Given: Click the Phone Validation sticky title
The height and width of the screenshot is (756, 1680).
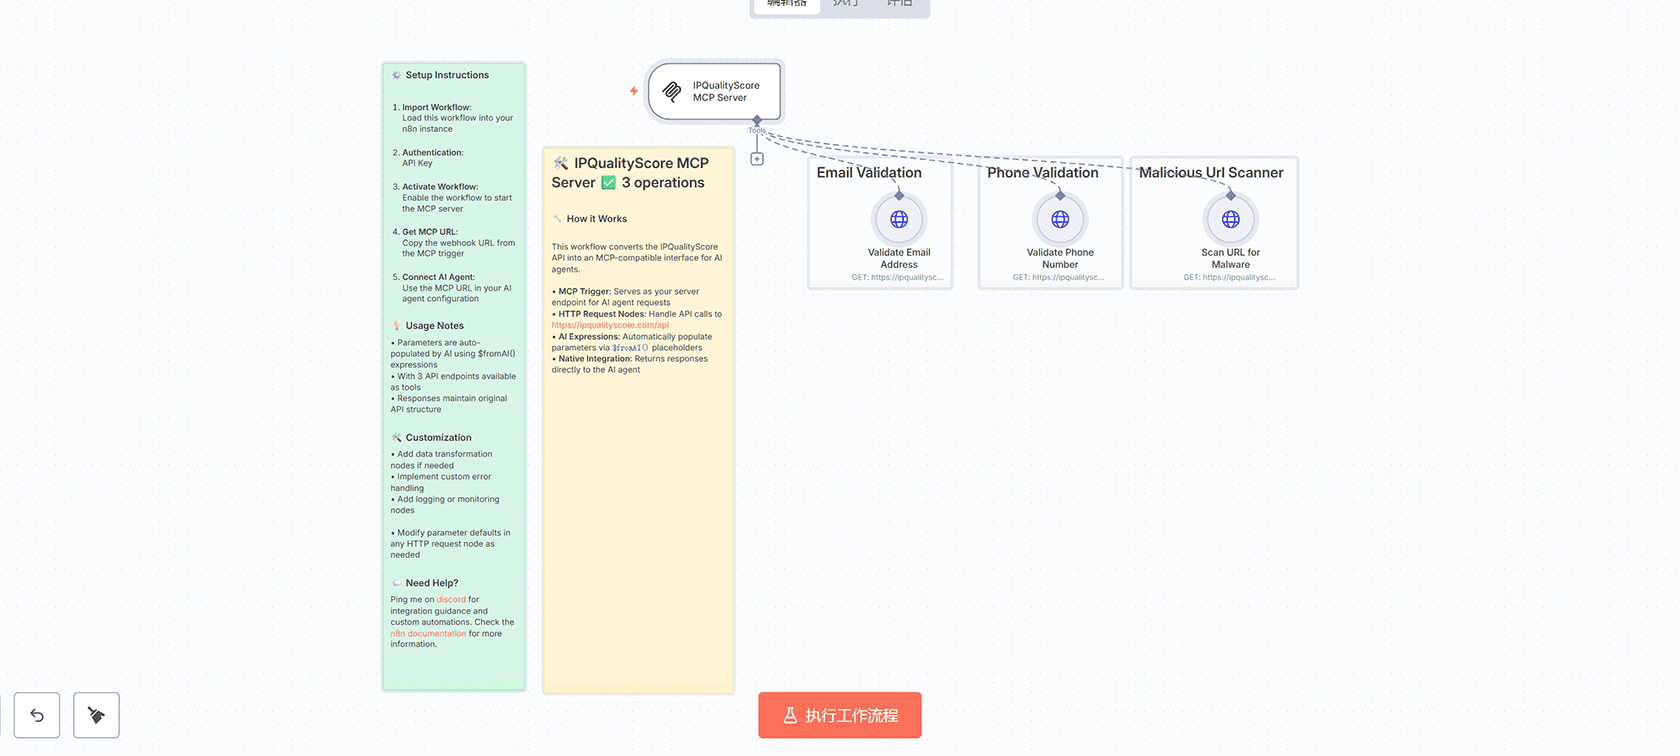Looking at the screenshot, I should [x=1042, y=173].
